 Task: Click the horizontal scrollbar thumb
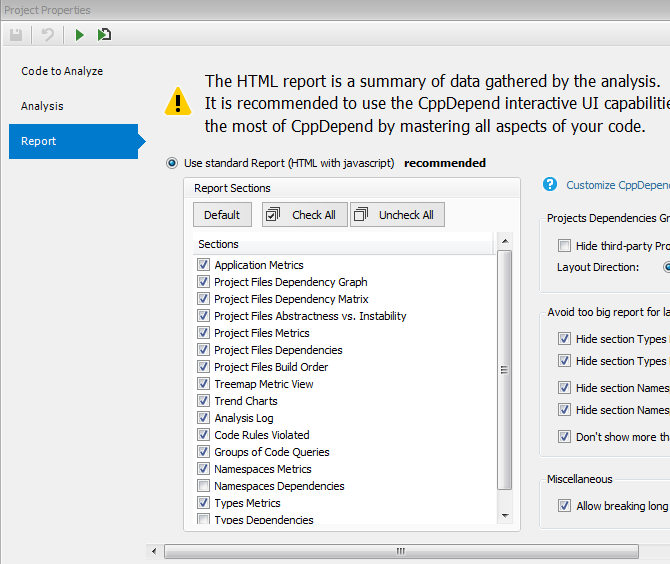(x=401, y=551)
